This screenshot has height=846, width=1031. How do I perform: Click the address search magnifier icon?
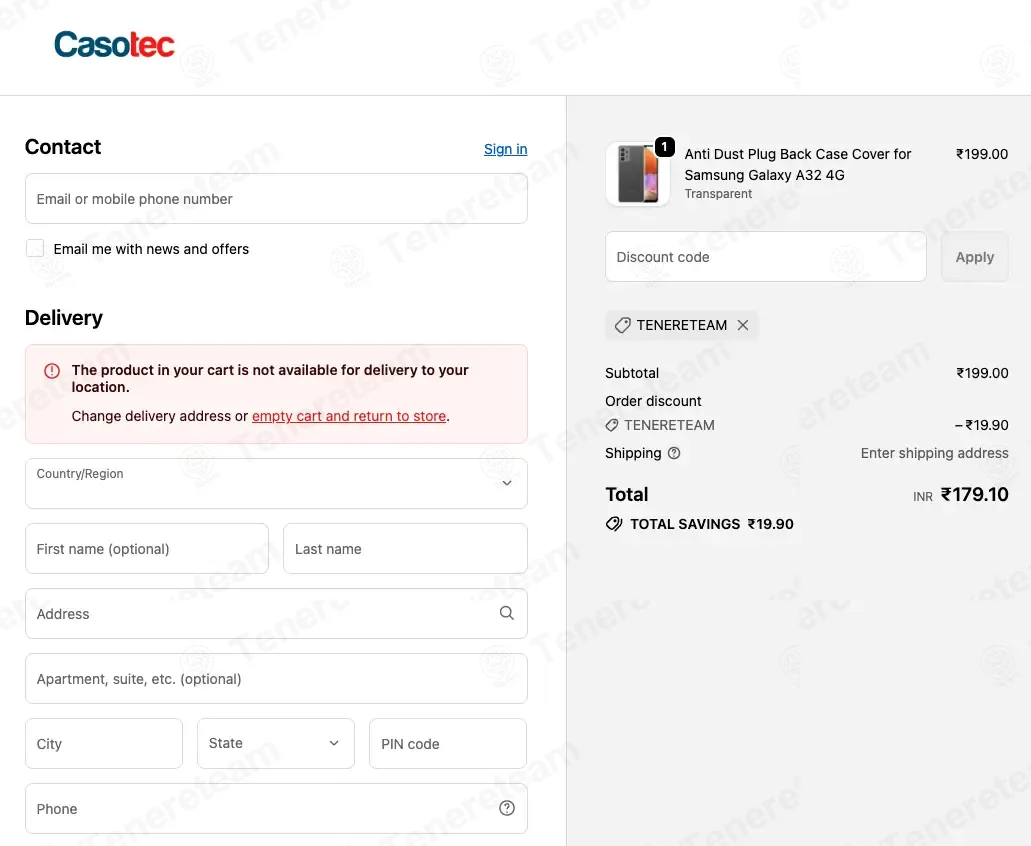click(x=507, y=613)
